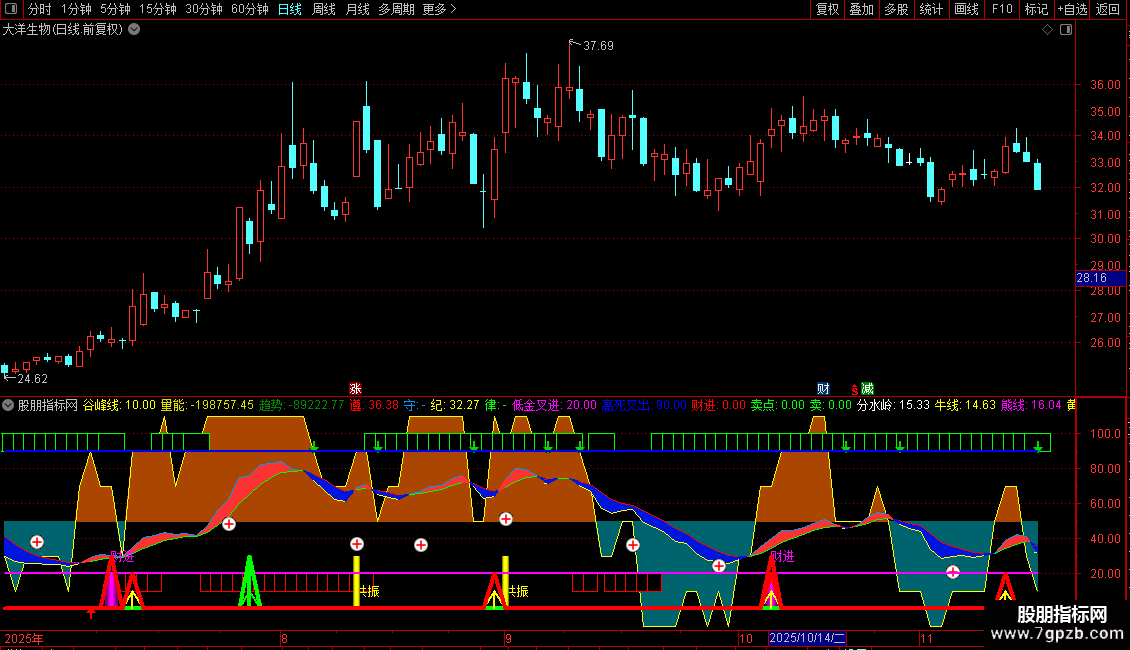The width and height of the screenshot is (1130, 650).
Task: Toggle the 叠加 overlay option
Action: [861, 9]
